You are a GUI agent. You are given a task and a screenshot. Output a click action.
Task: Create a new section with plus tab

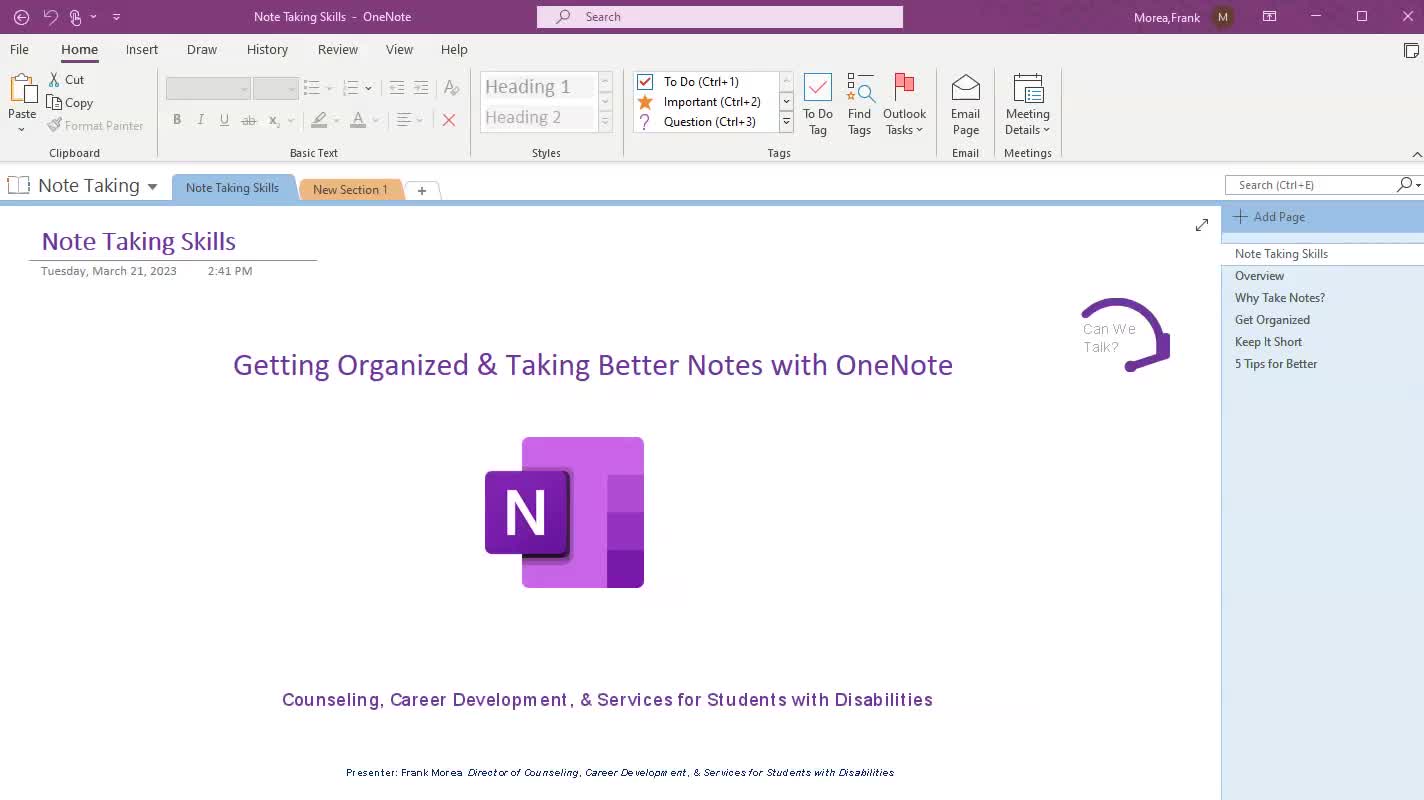[422, 190]
